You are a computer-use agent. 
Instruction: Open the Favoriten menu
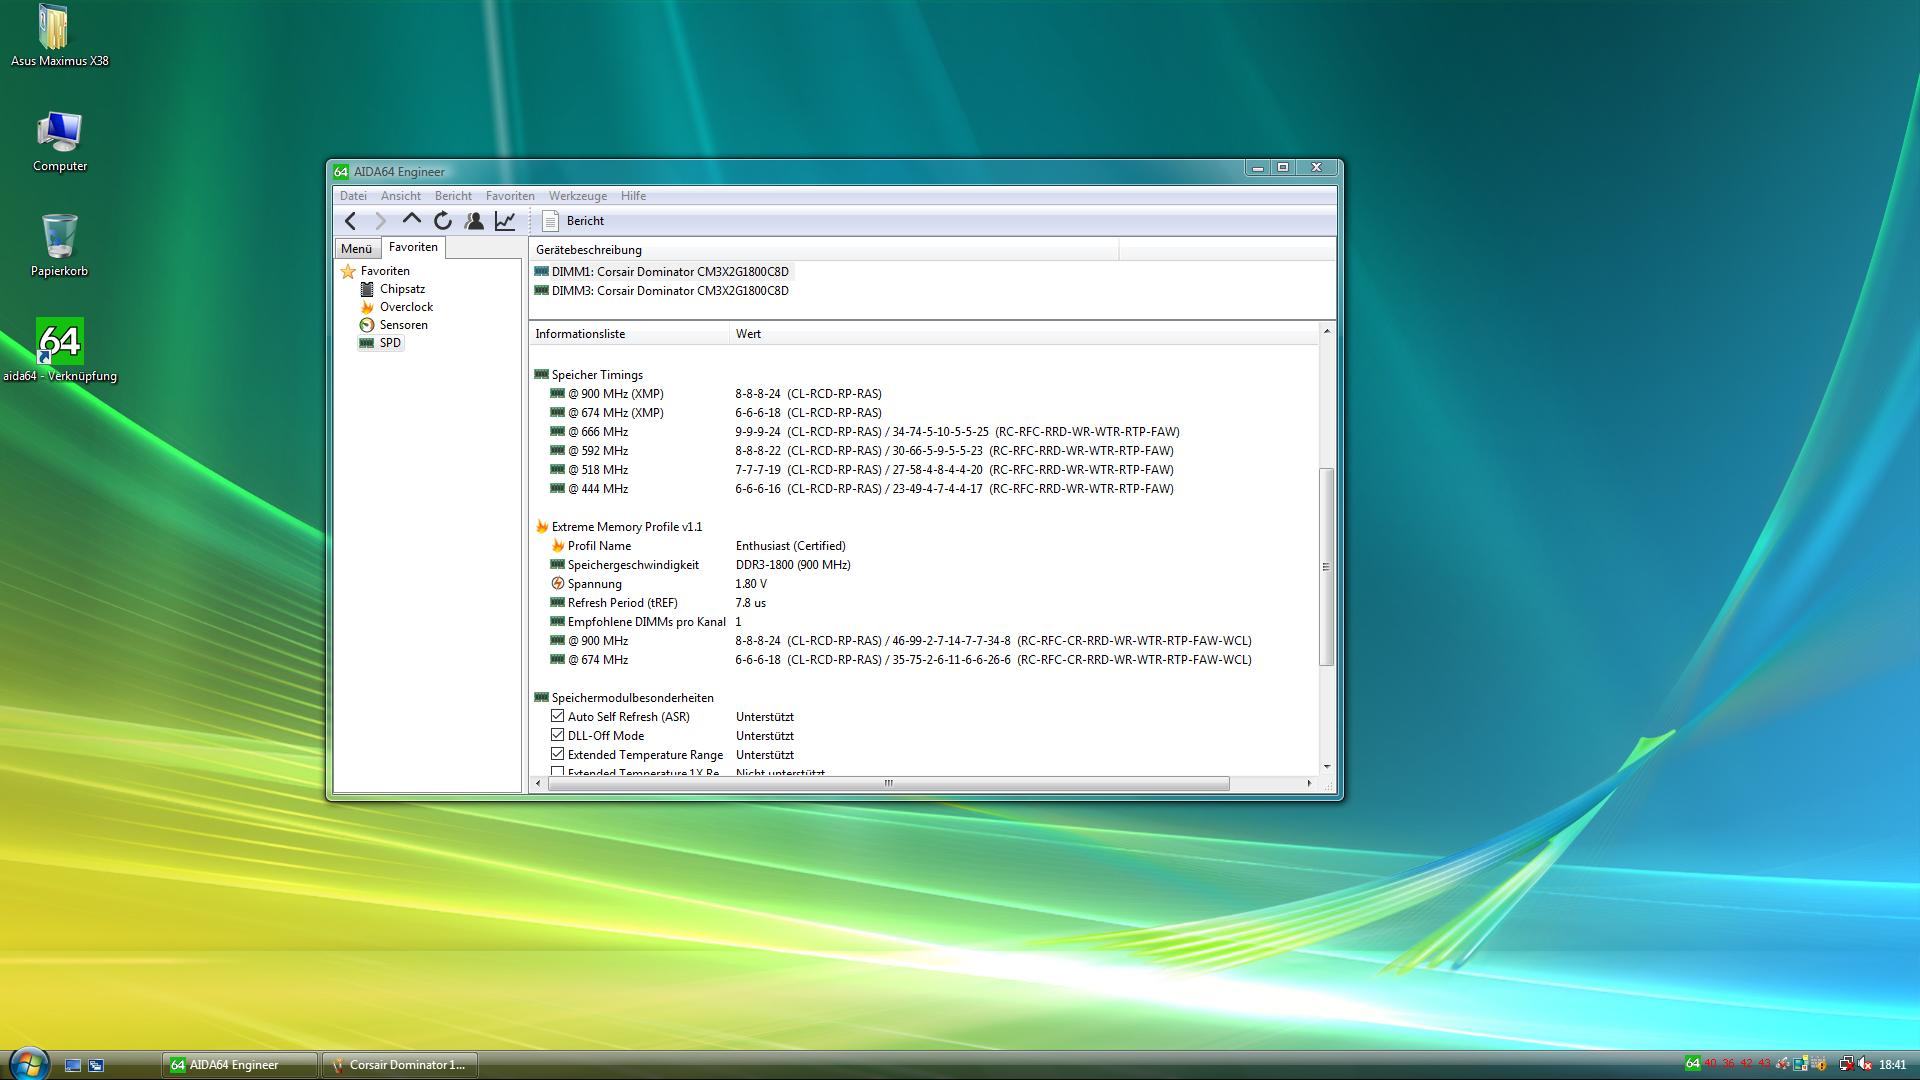(510, 196)
